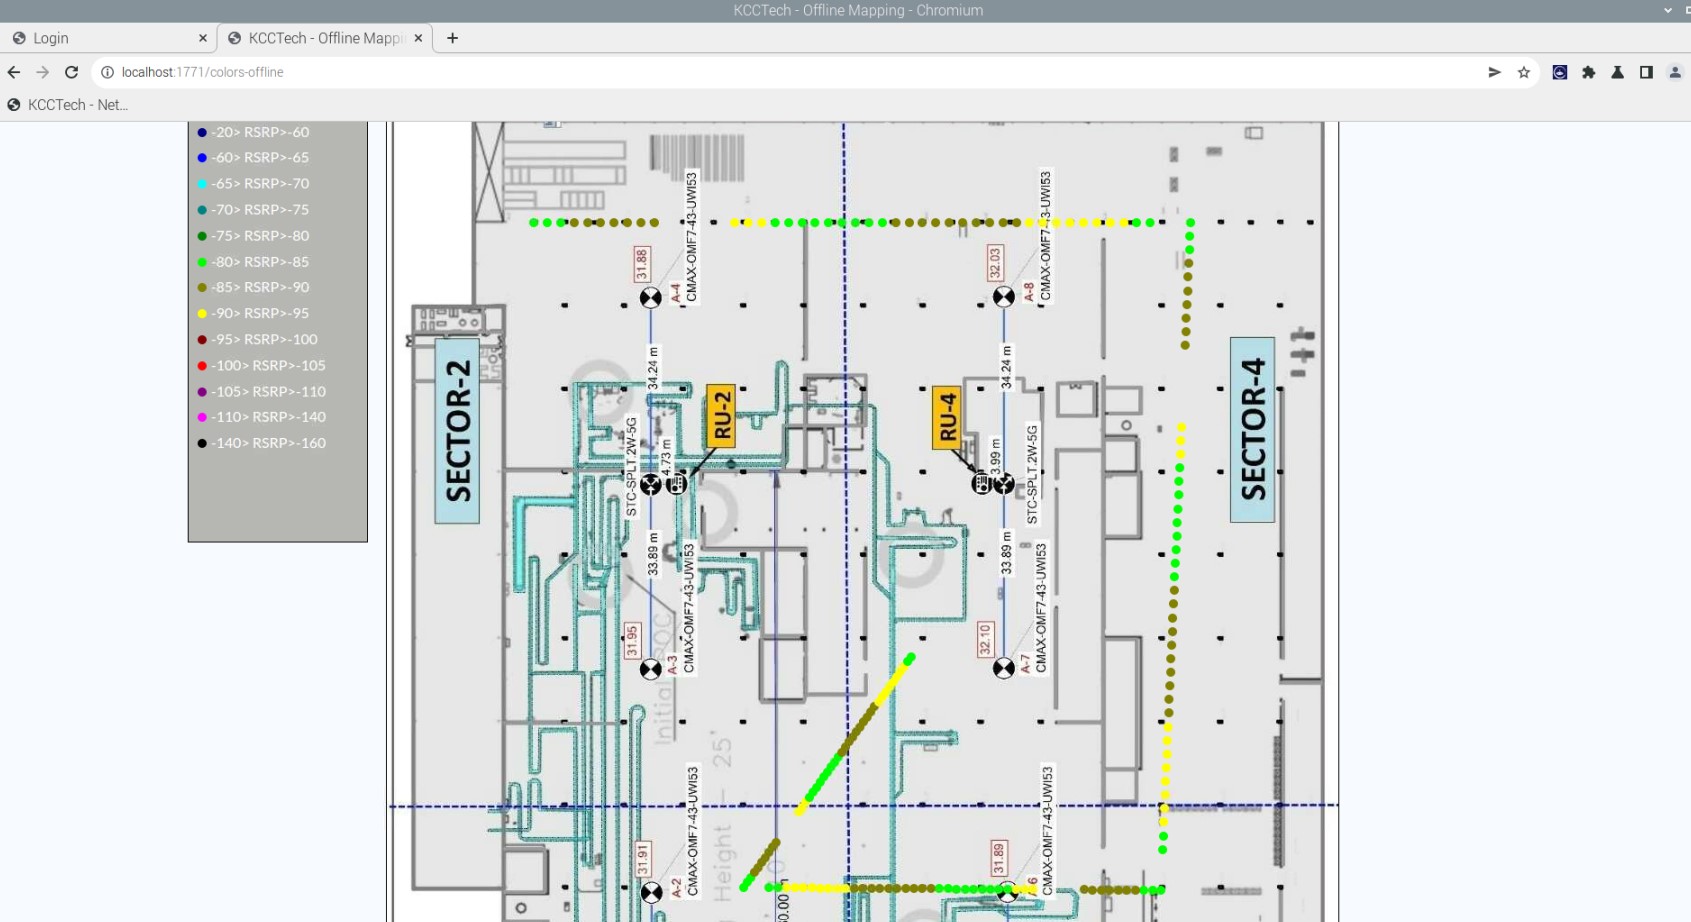
Task: Click the RU-4 orange label
Action: click(947, 417)
